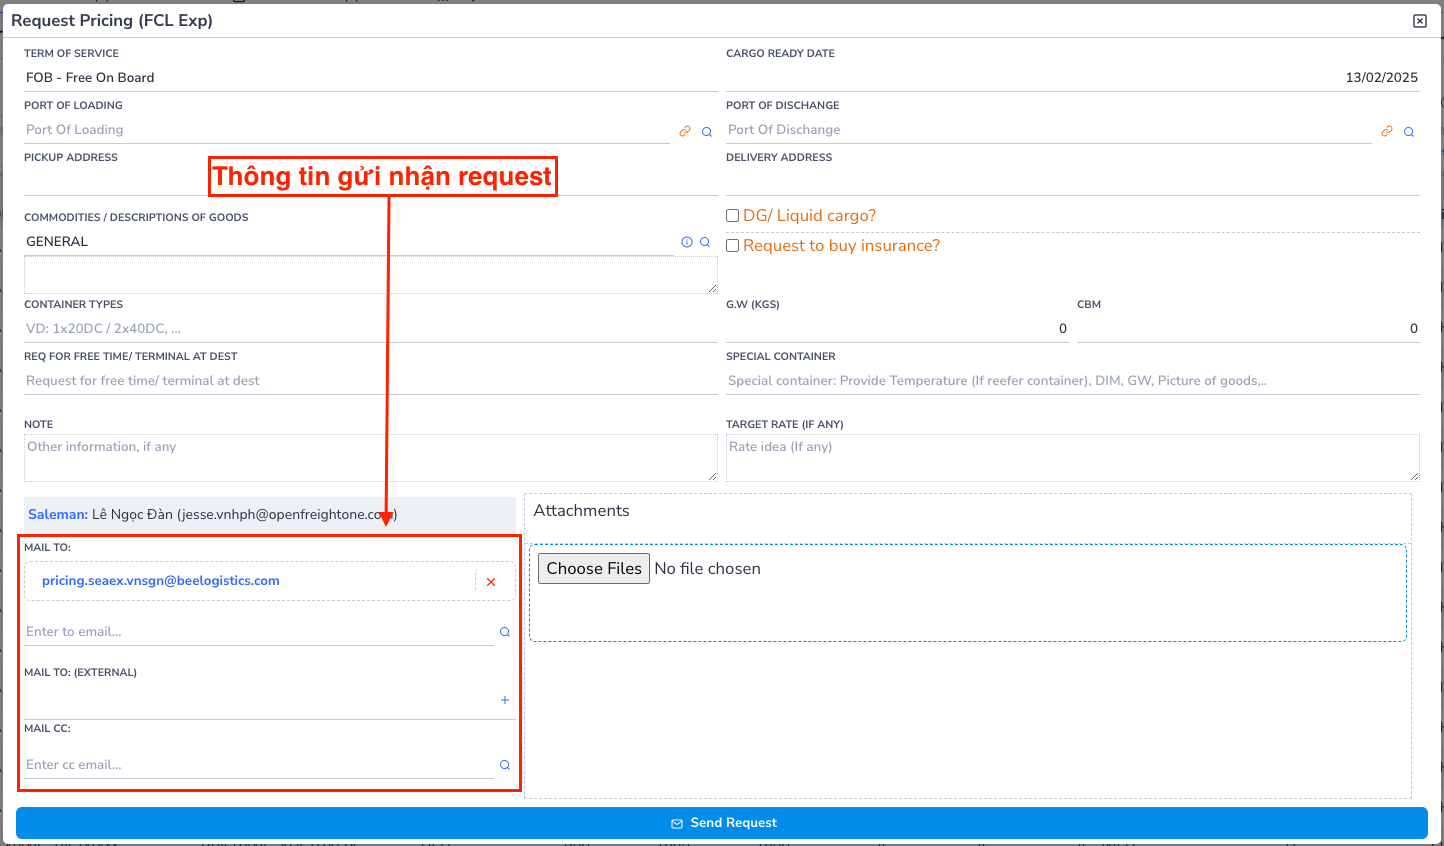1444x846 pixels.
Task: Click the search icon in the MAIL CC field
Action: [x=504, y=764]
